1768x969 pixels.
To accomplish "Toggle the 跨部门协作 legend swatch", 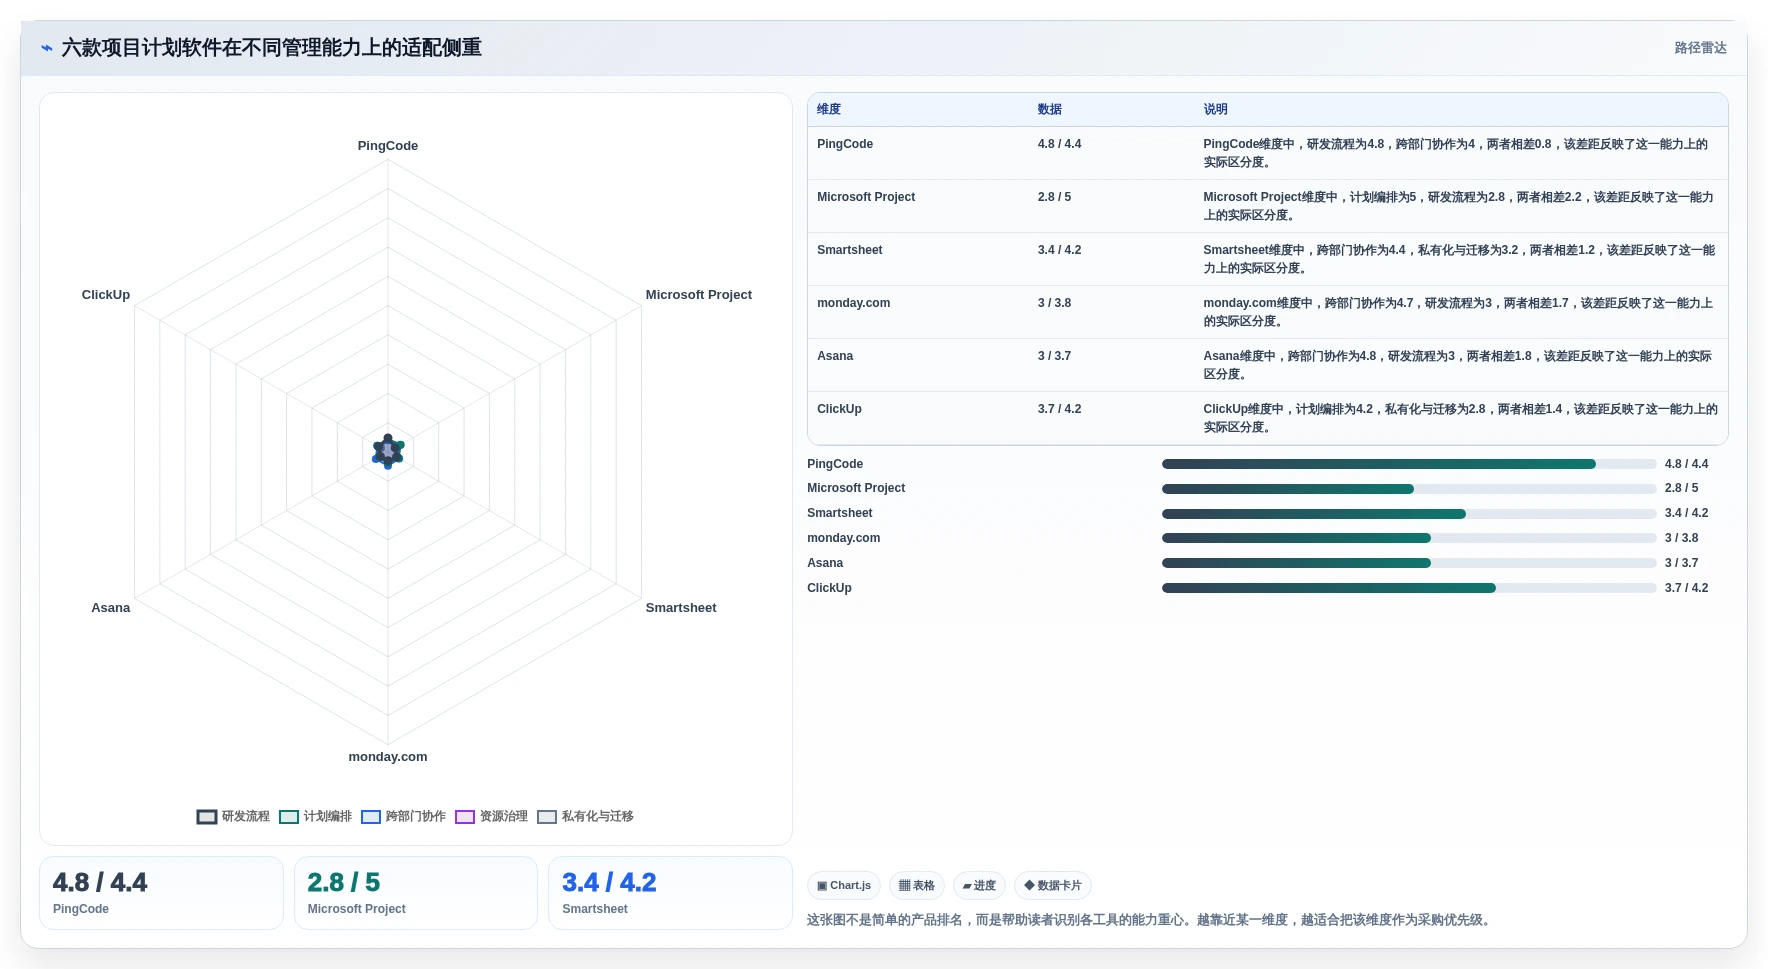I will [371, 817].
